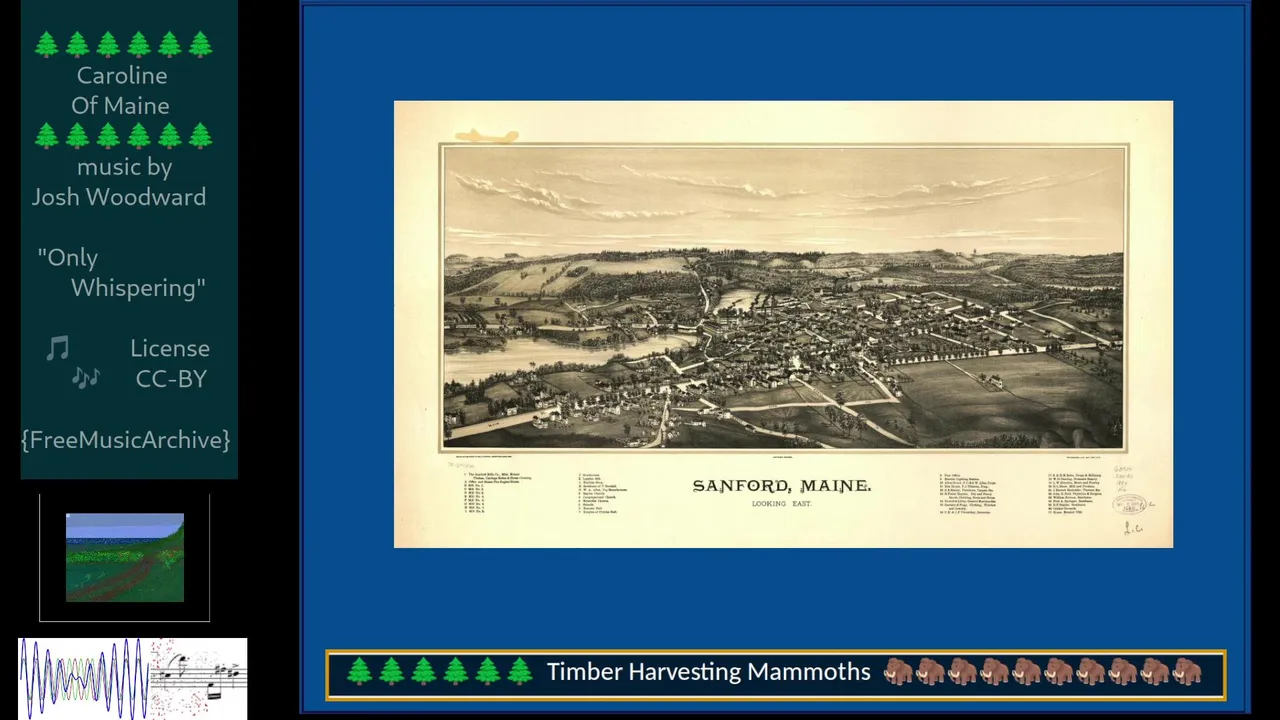Click the "Of Maine" text line
The image size is (1280, 720).
coord(120,105)
